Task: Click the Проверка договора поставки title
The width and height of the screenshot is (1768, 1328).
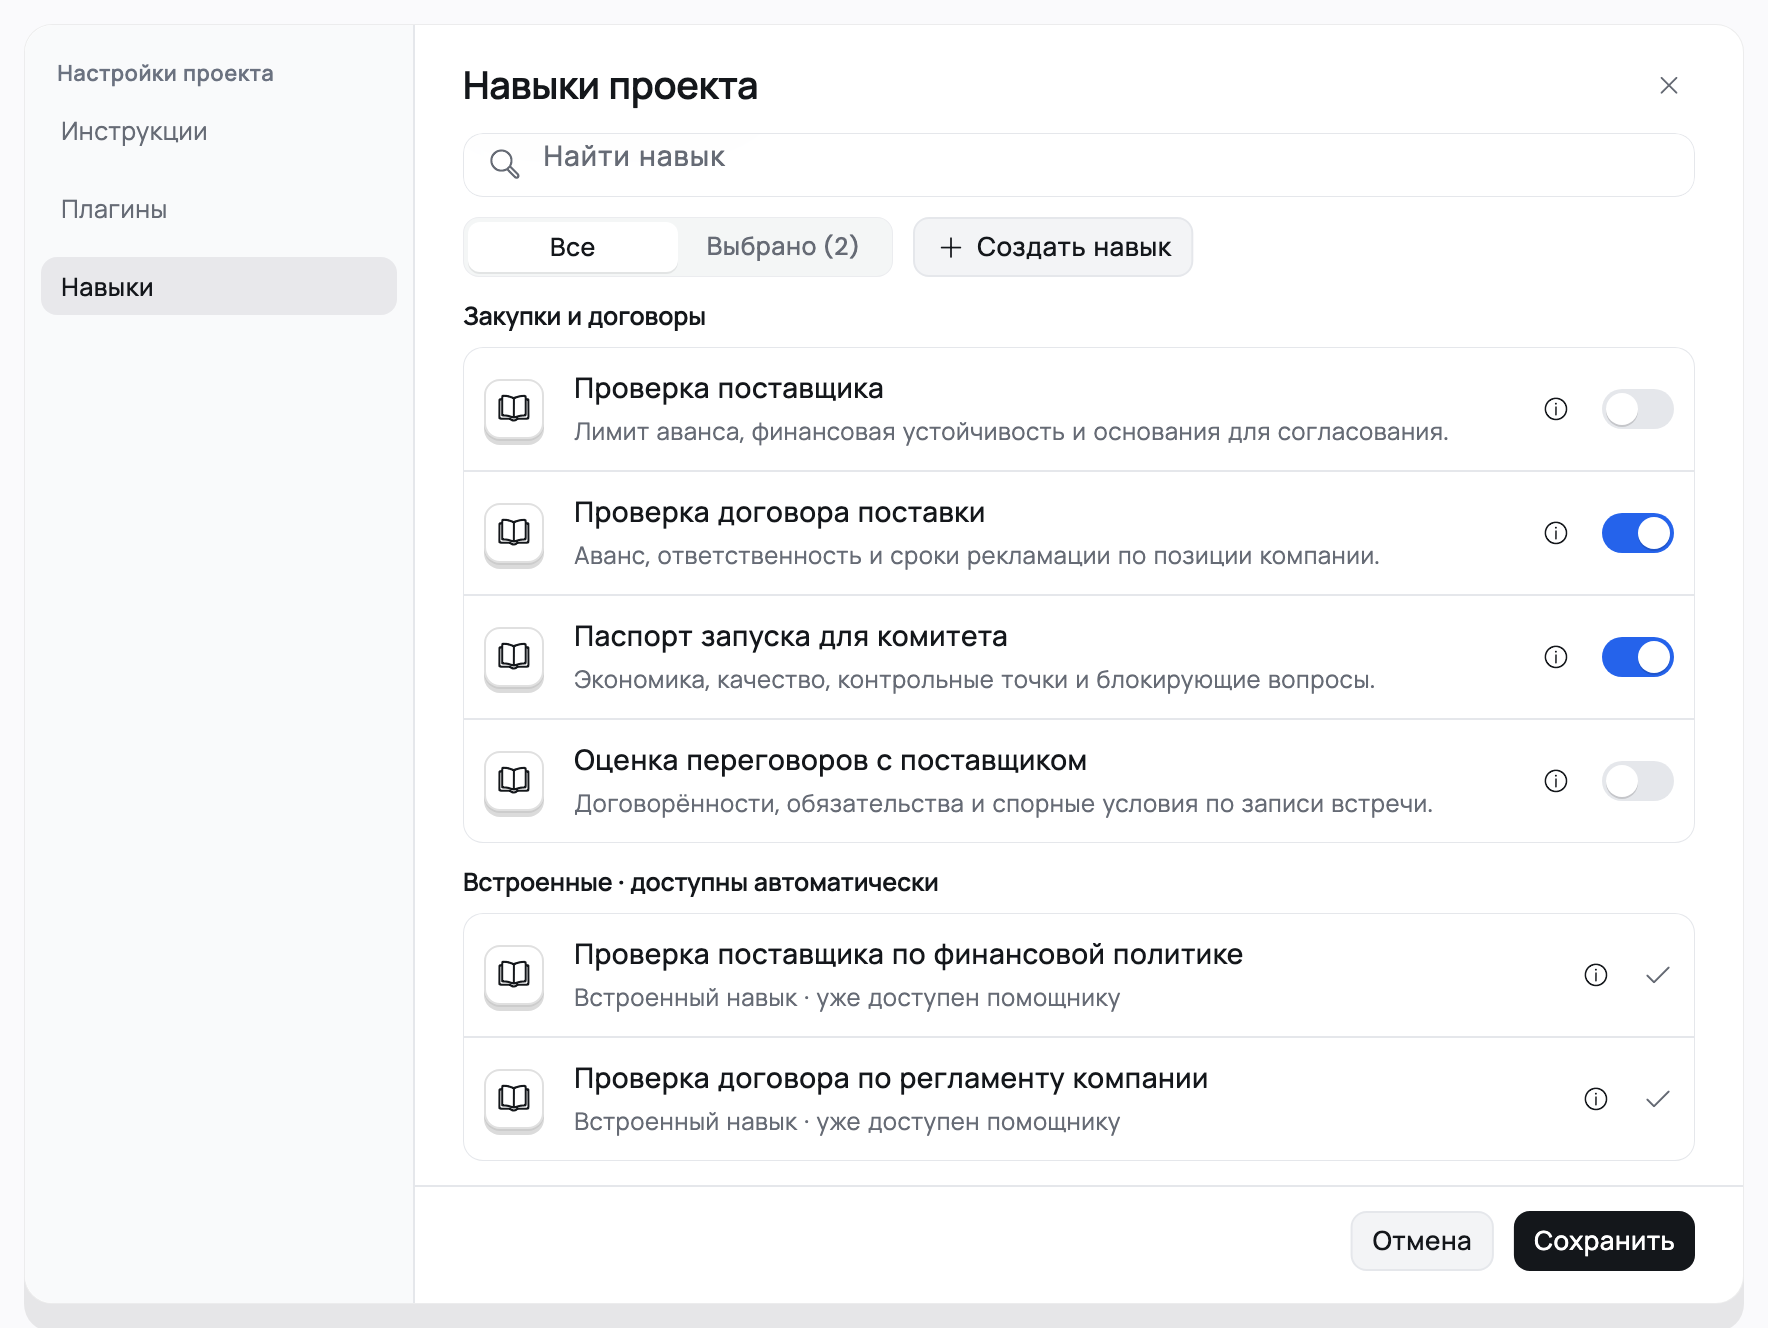Action: [x=779, y=512]
